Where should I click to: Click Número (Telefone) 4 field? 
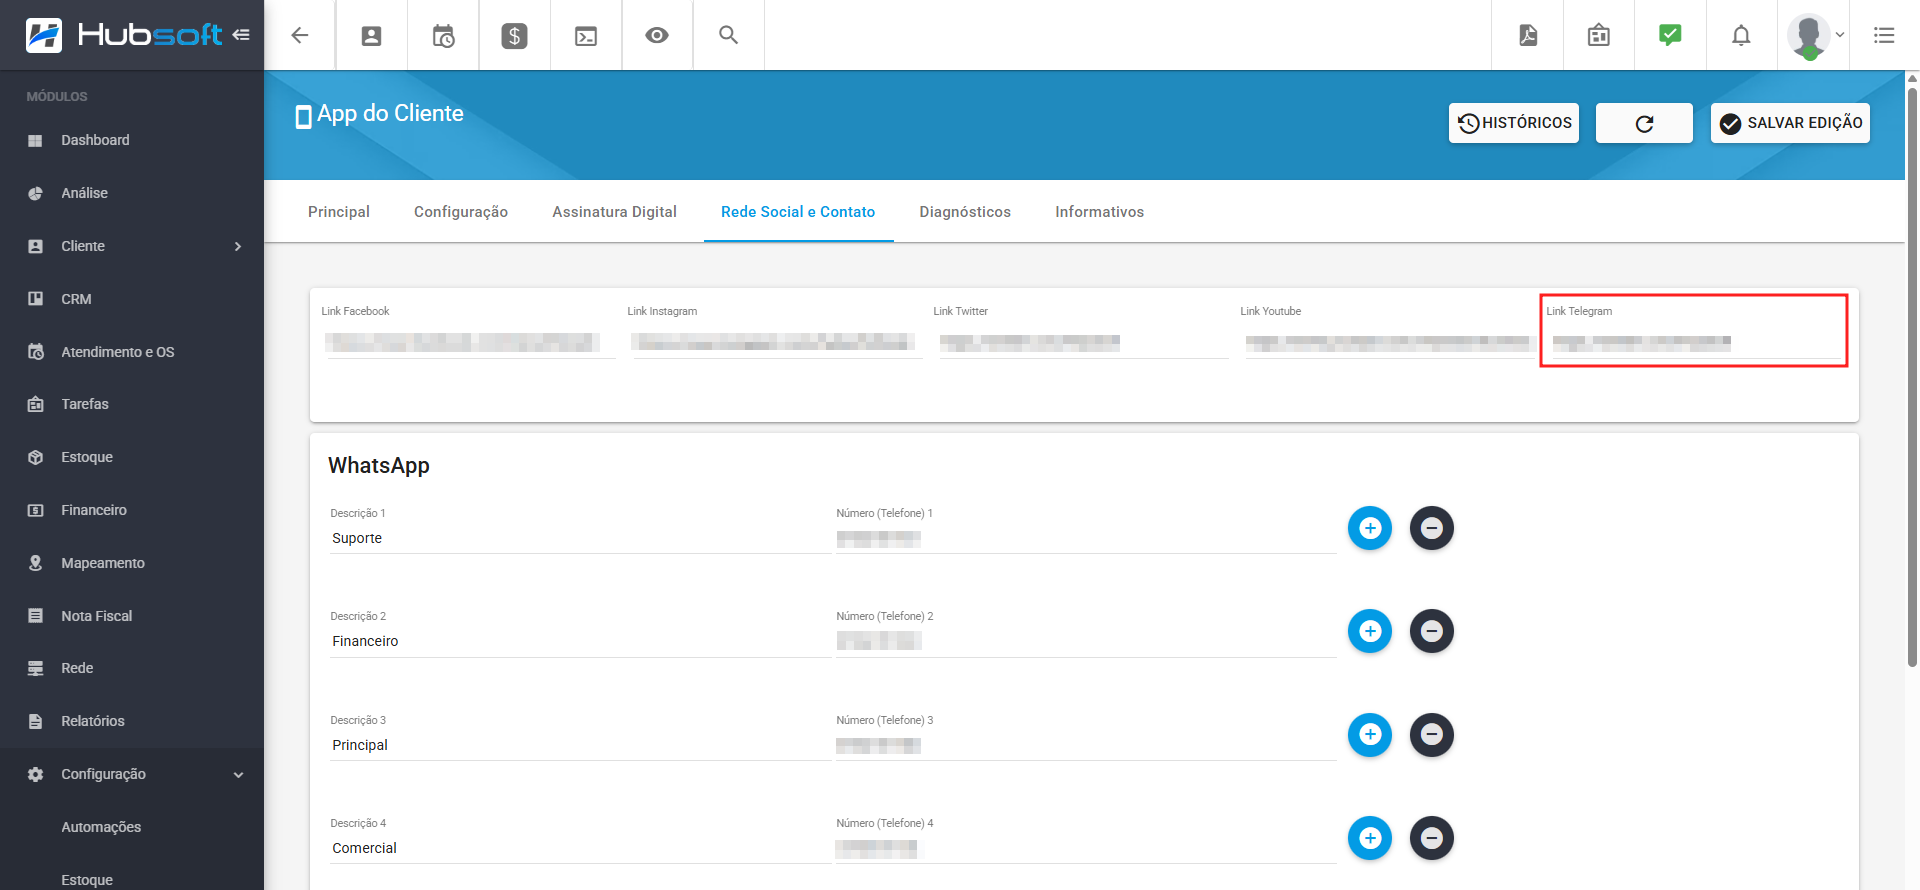1086,848
